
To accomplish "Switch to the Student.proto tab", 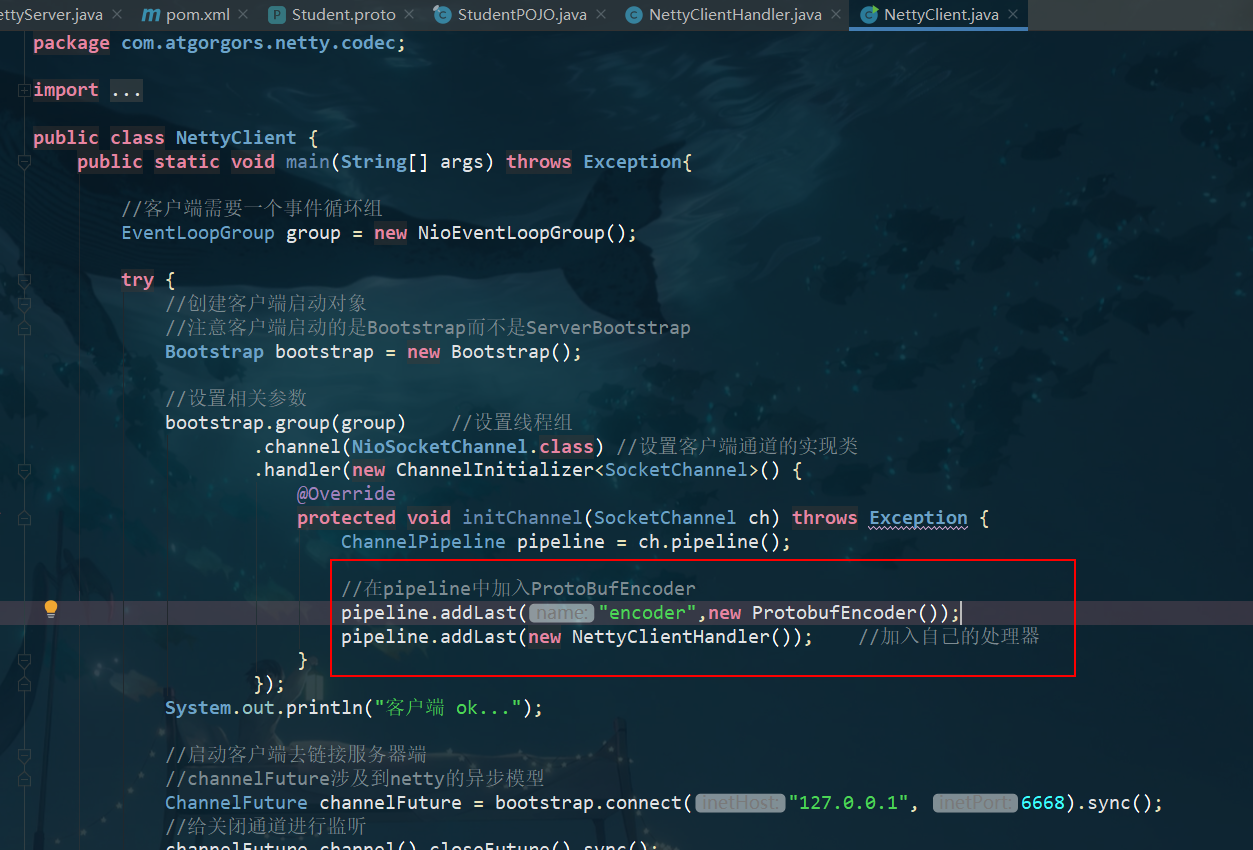I will (x=343, y=15).
